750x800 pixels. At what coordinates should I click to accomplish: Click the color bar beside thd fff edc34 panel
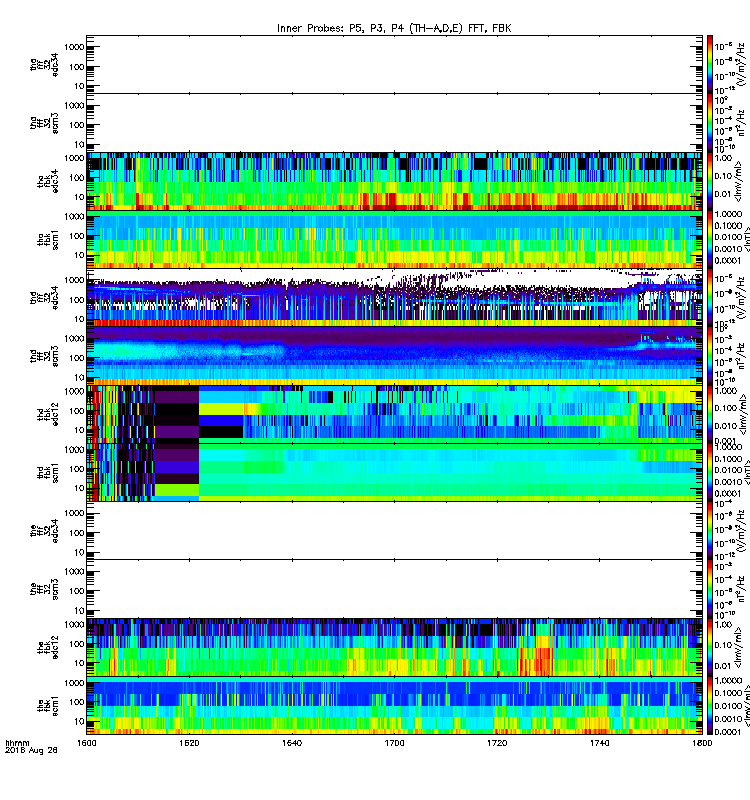710,298
